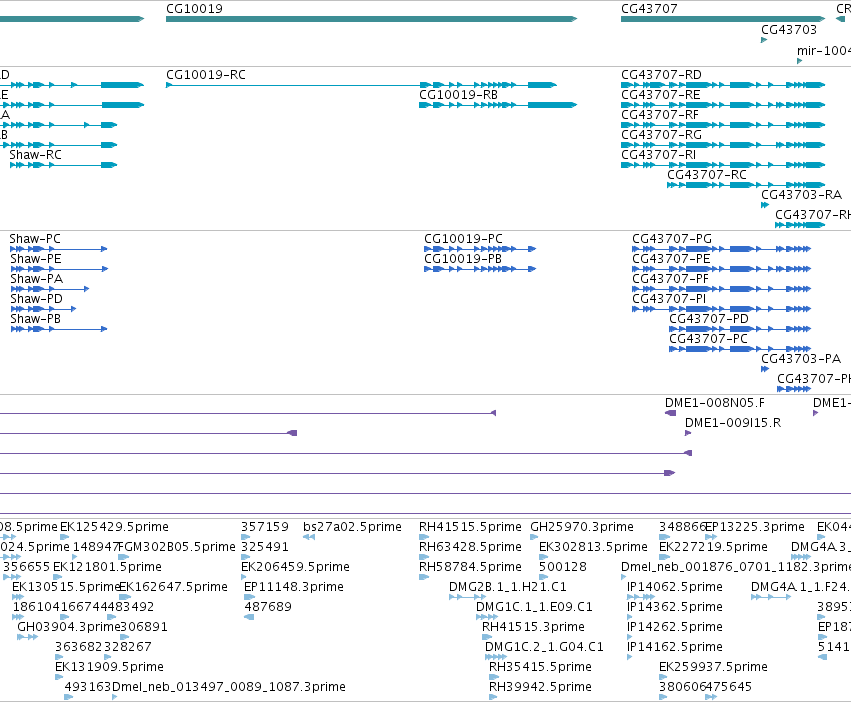Image resolution: width=851 pixels, height=702 pixels.
Task: Click the 500128 EST label
Action: click(x=563, y=567)
